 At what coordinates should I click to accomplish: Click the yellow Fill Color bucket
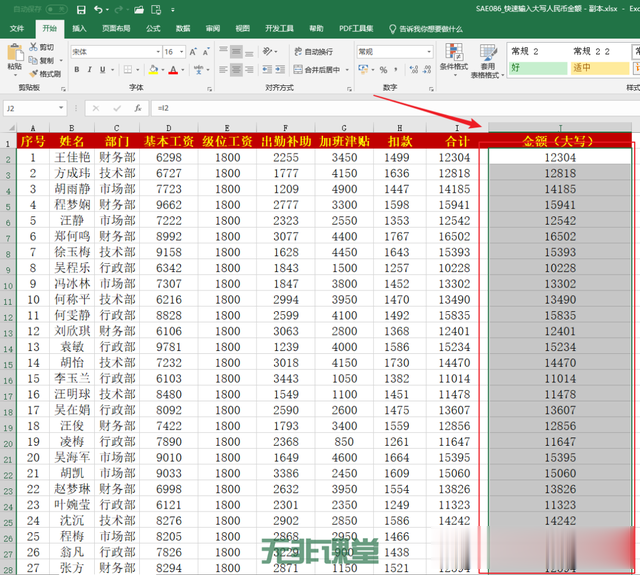(153, 70)
